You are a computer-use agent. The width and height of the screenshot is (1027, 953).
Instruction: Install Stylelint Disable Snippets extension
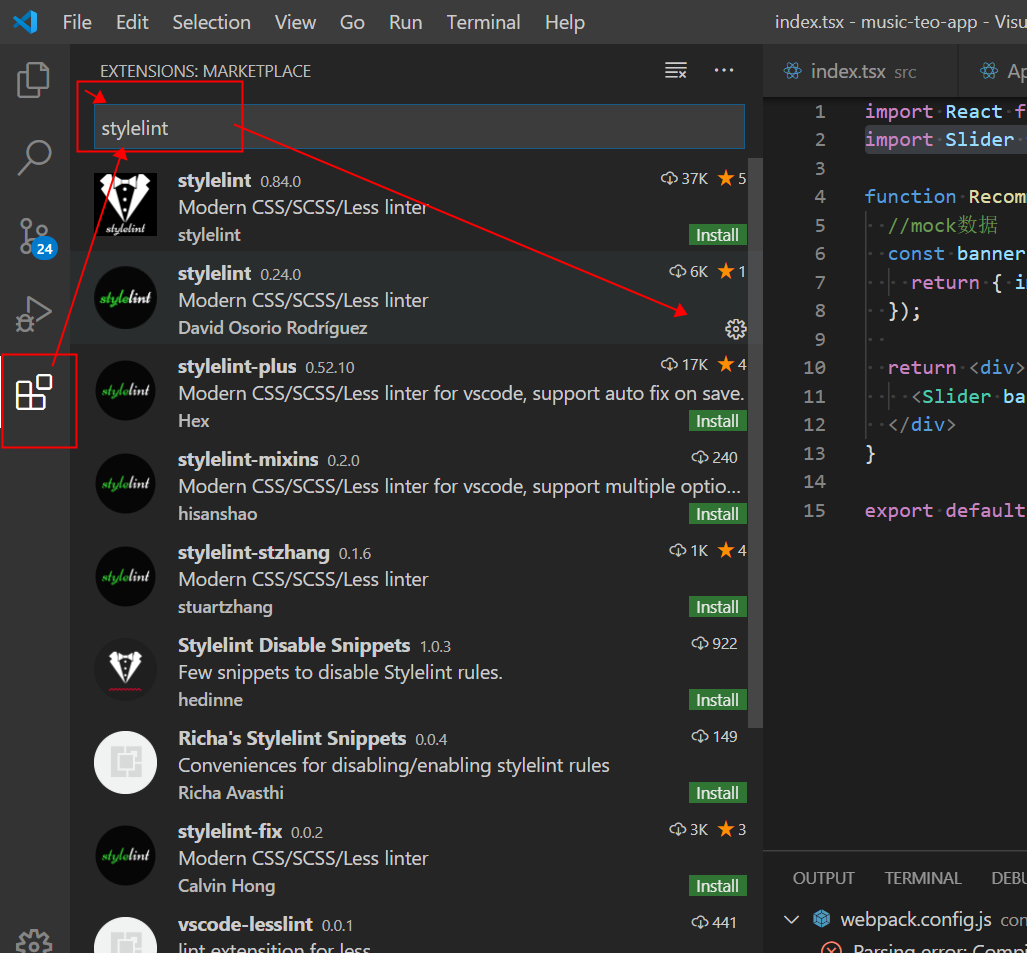(717, 700)
